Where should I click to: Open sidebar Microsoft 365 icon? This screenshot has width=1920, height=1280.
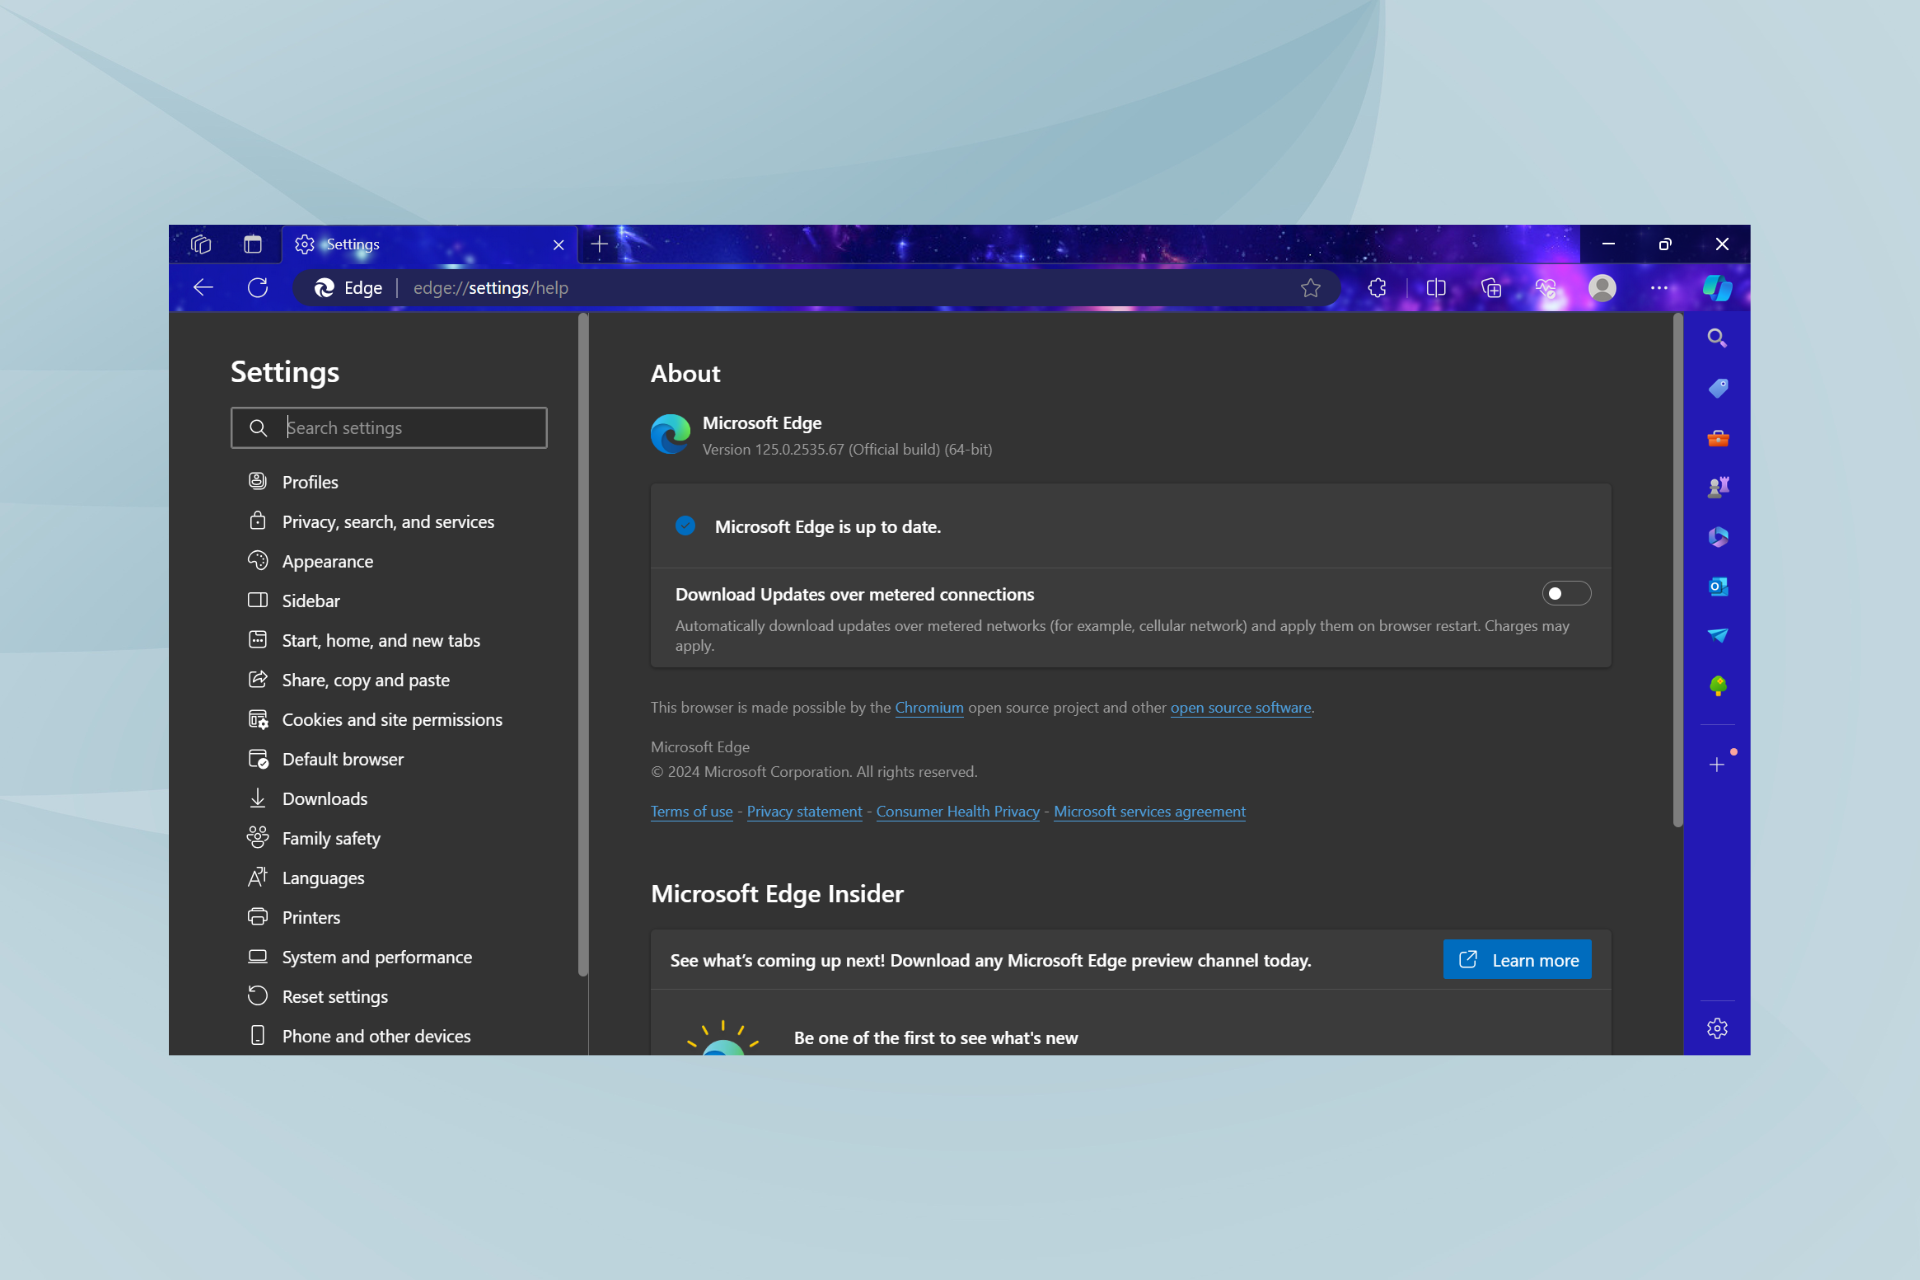1717,537
